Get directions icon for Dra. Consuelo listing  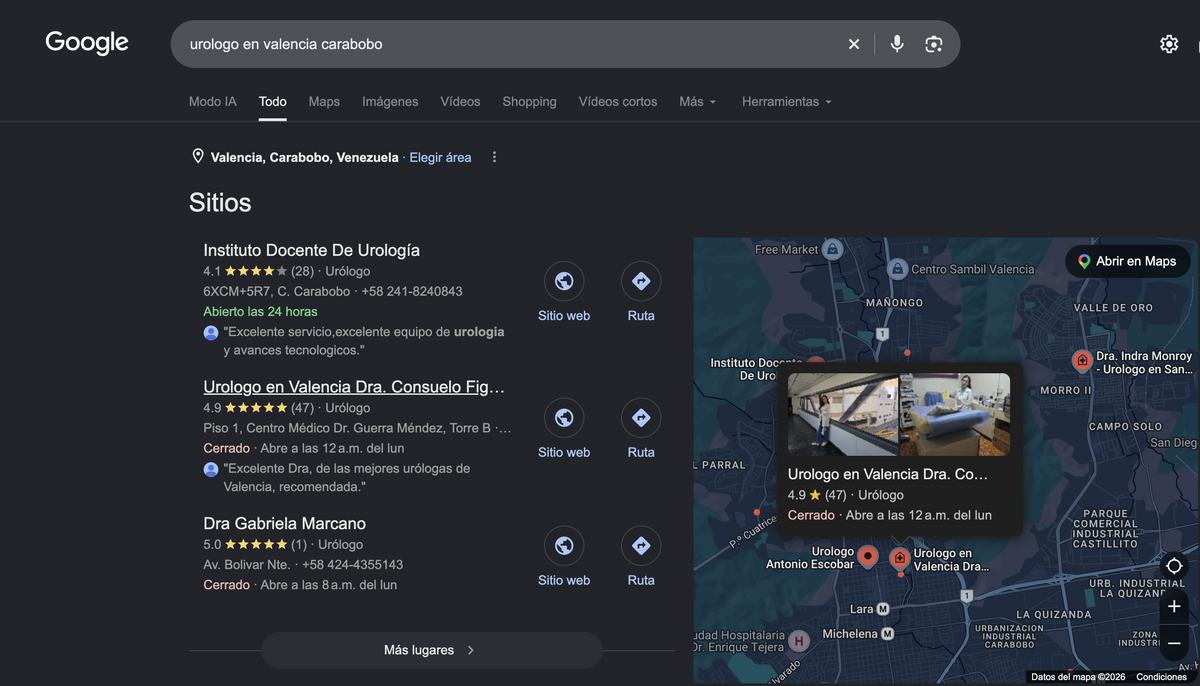(x=641, y=418)
